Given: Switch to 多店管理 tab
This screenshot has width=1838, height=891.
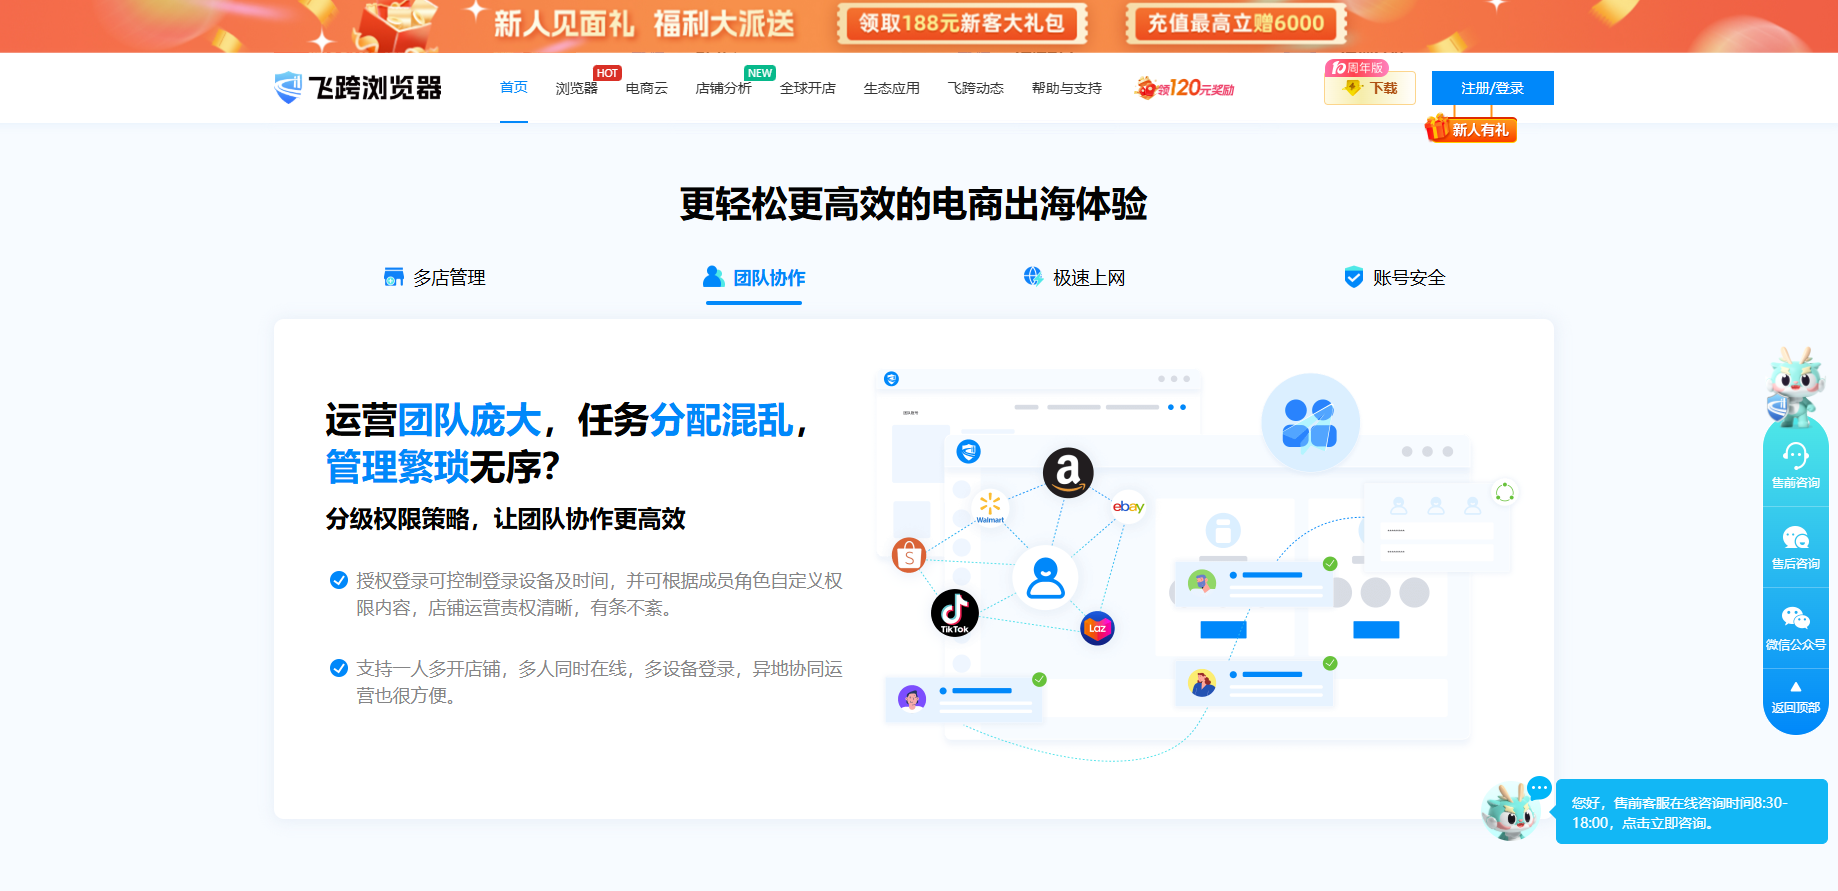Looking at the screenshot, I should point(435,278).
